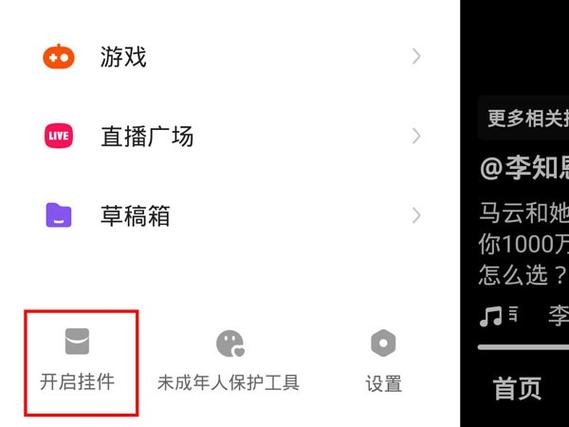
Task: Tap the 开启挂件 widget box icon
Action: coord(77,341)
